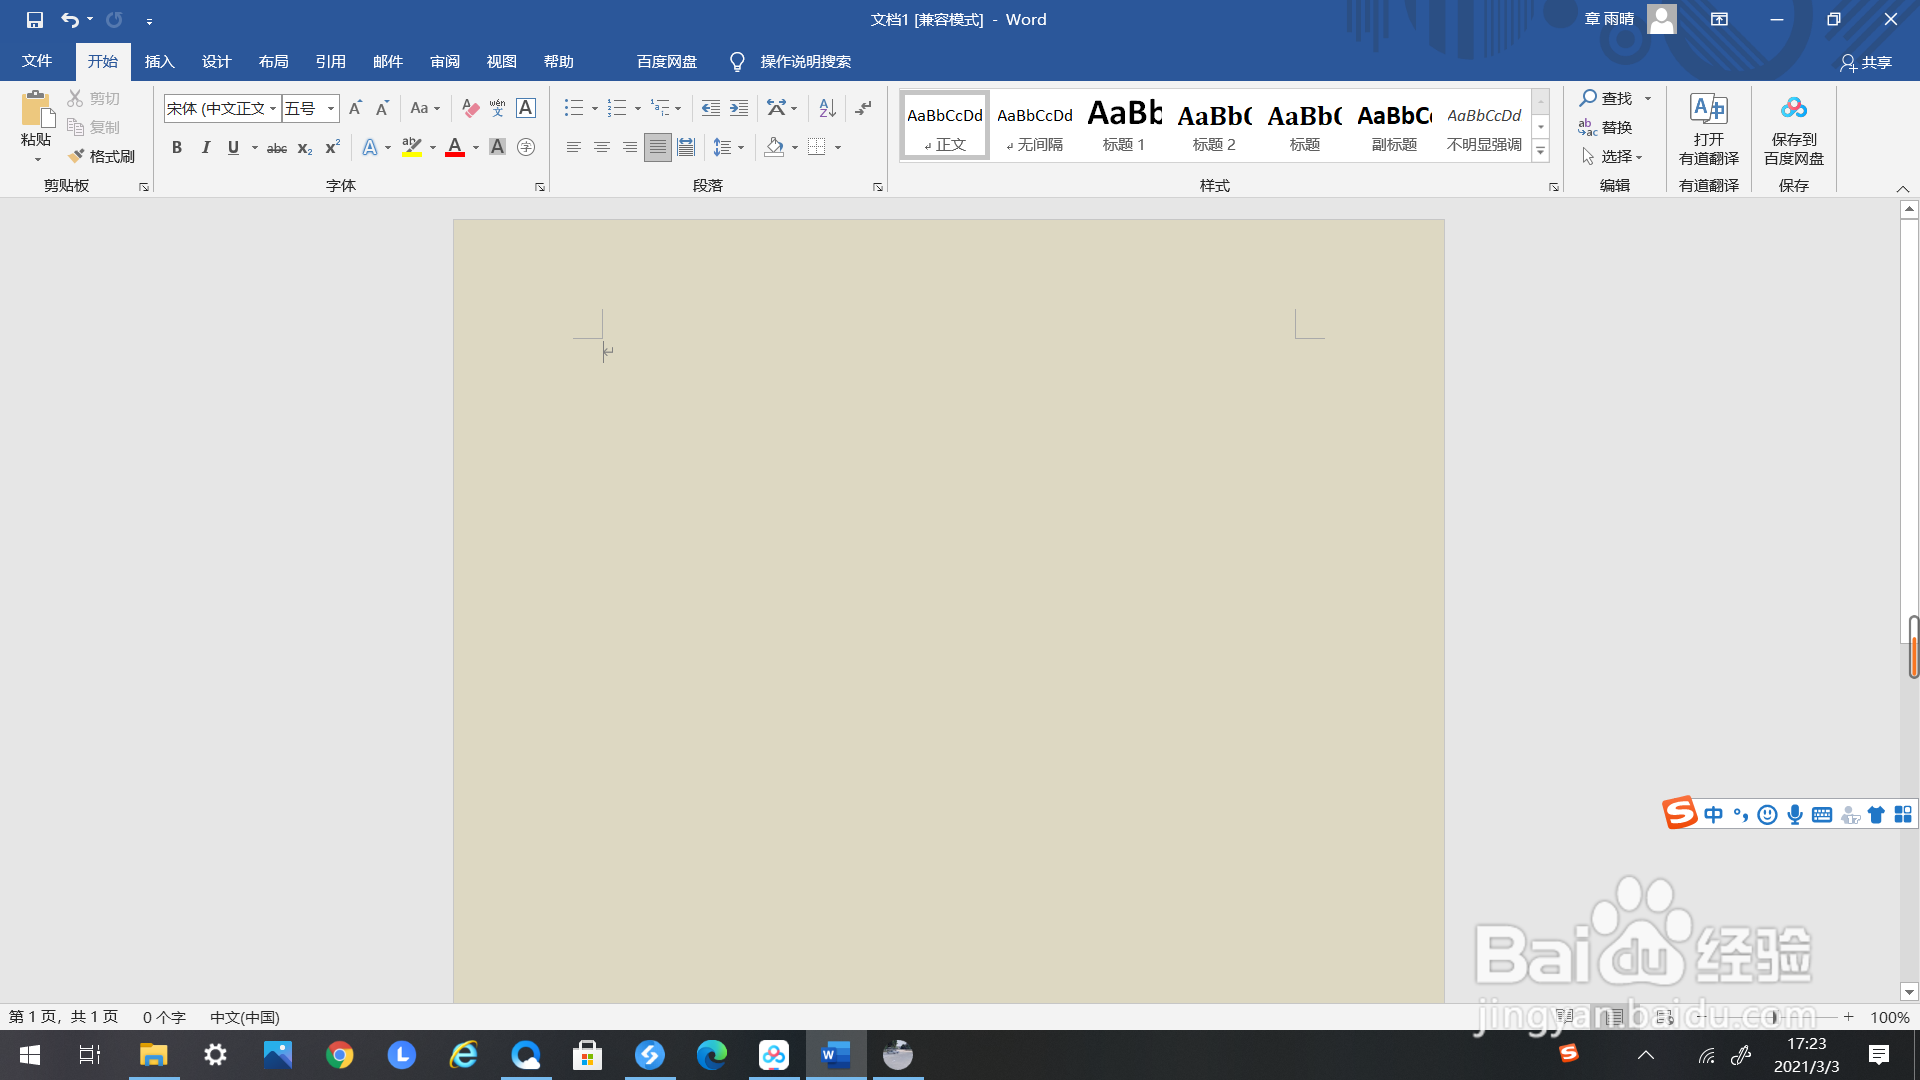Image resolution: width=1920 pixels, height=1080 pixels.
Task: Expand the styles gallery list
Action: tap(1541, 151)
